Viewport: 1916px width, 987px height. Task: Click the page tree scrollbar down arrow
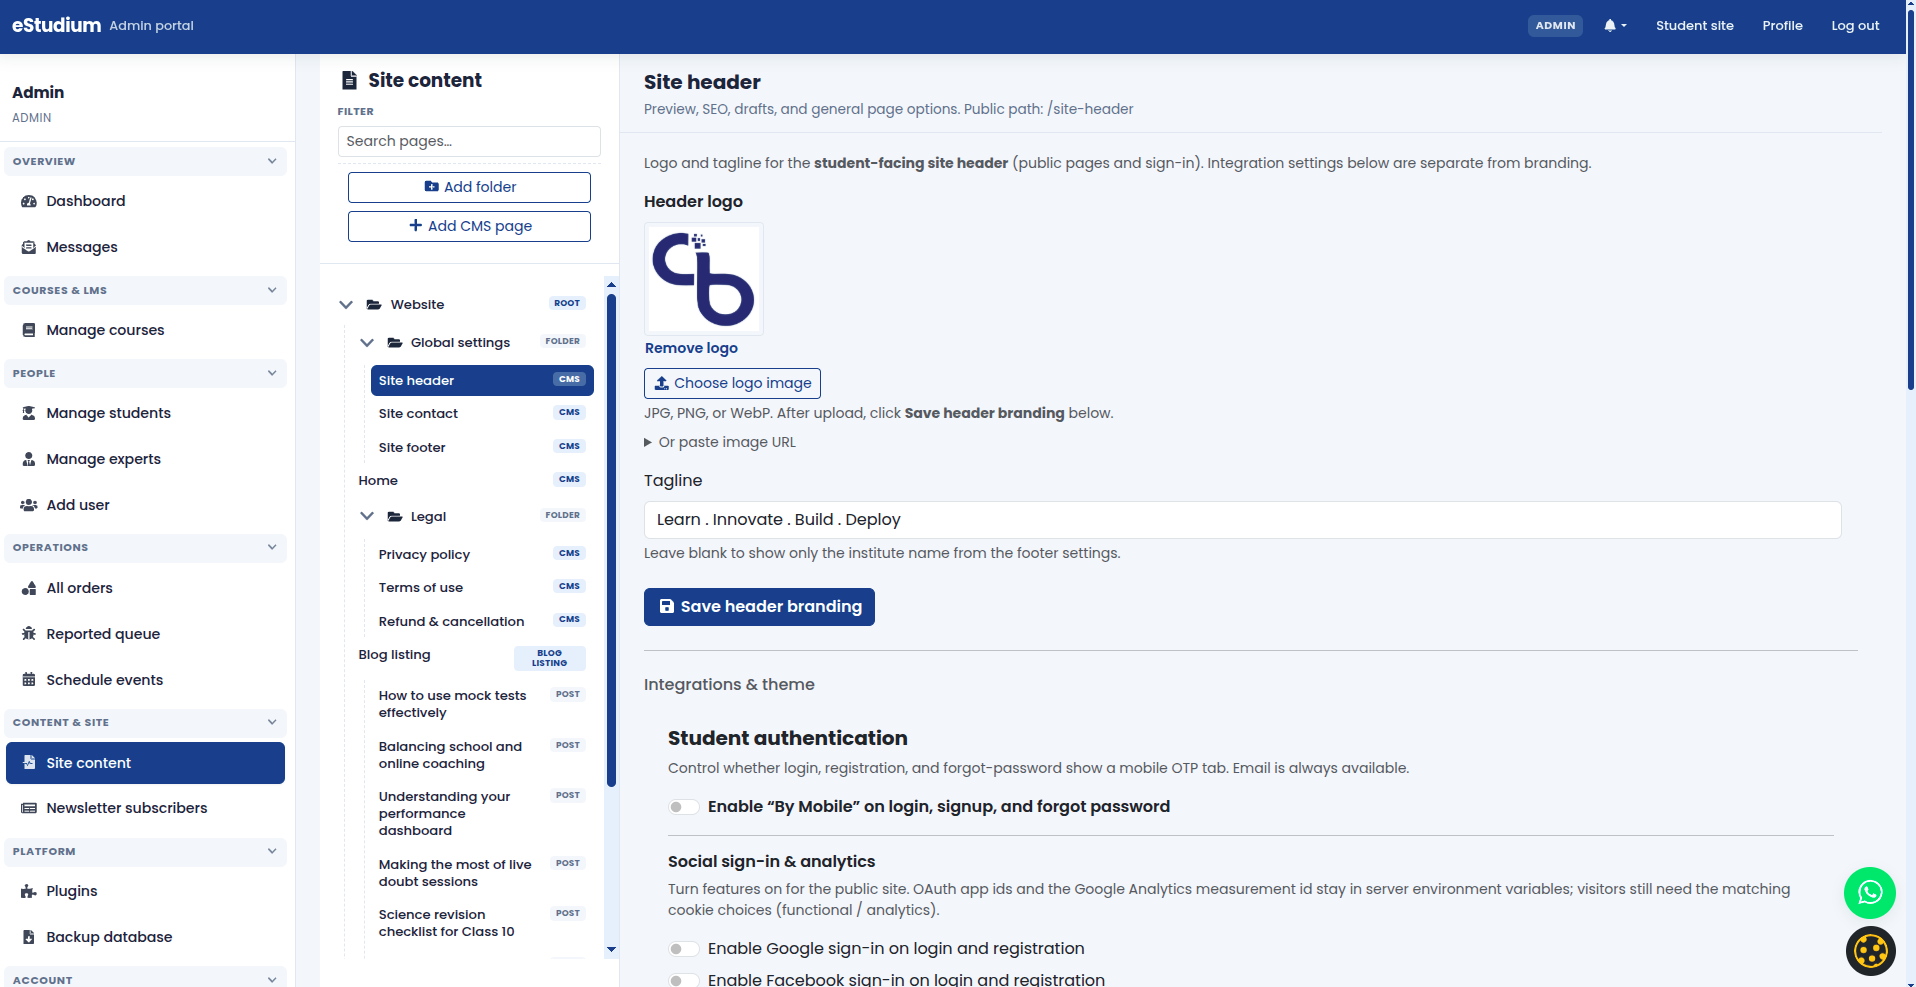tap(611, 950)
